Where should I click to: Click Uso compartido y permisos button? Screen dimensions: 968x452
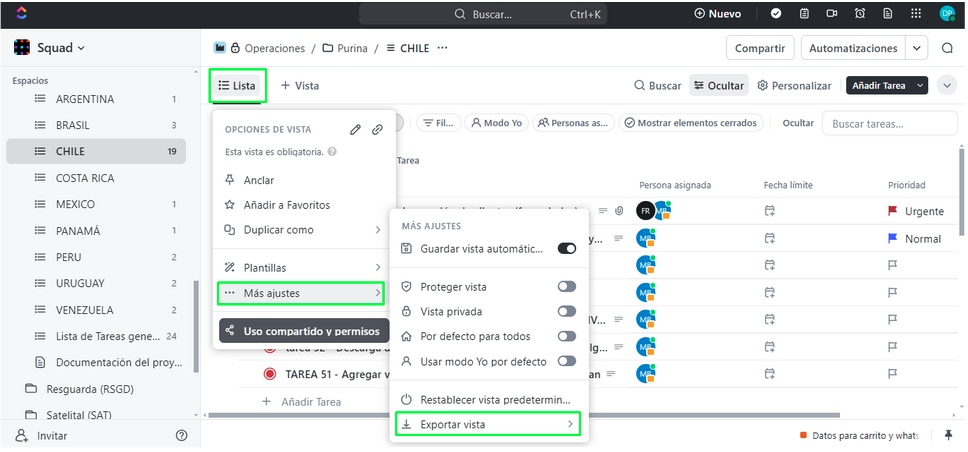pyautogui.click(x=304, y=331)
